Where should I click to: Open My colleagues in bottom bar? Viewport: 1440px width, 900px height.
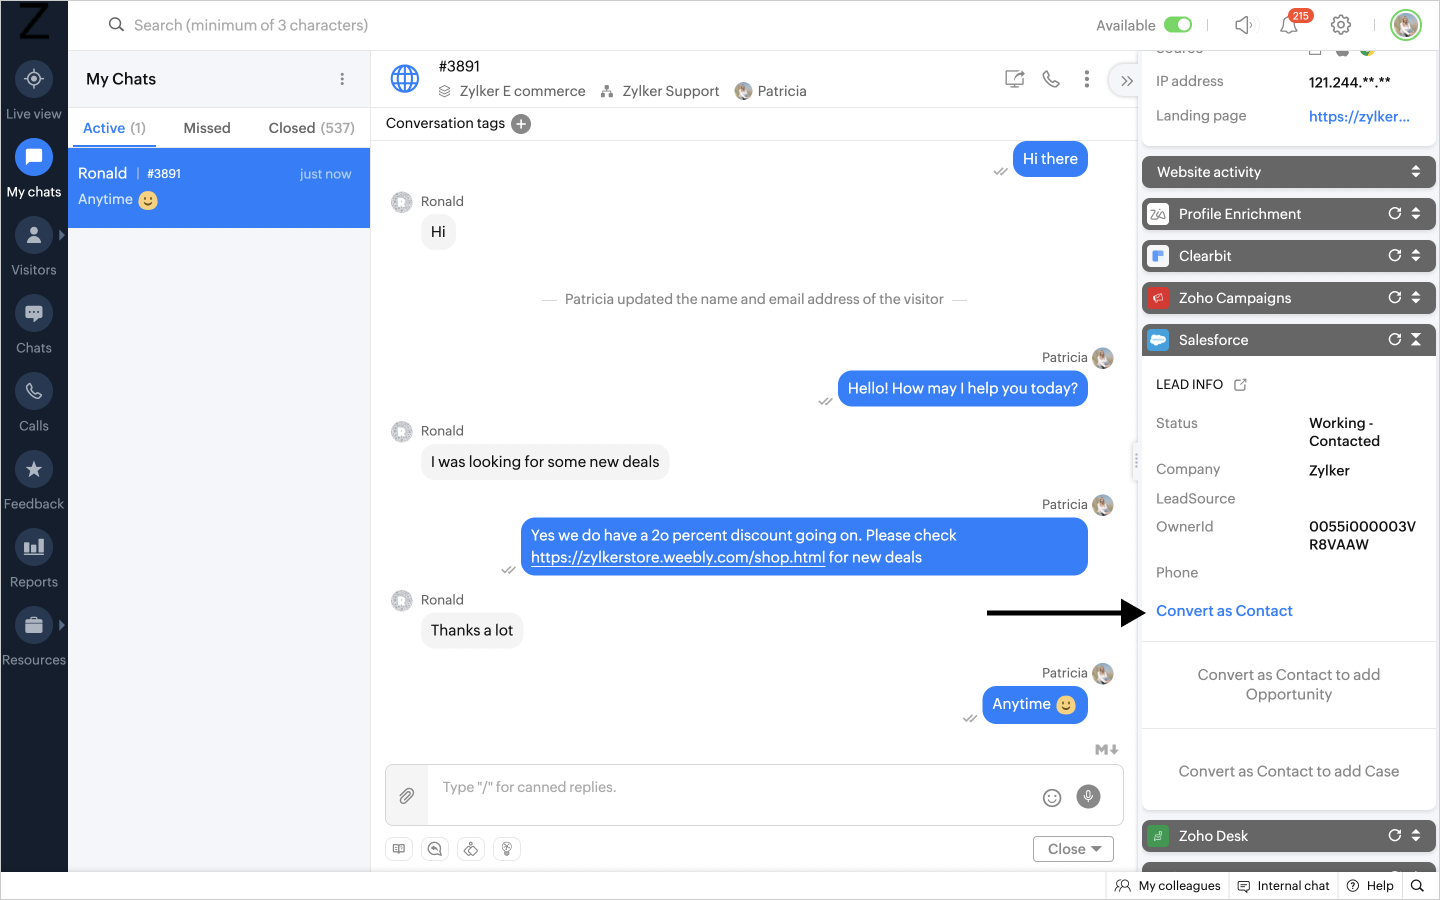click(1168, 886)
